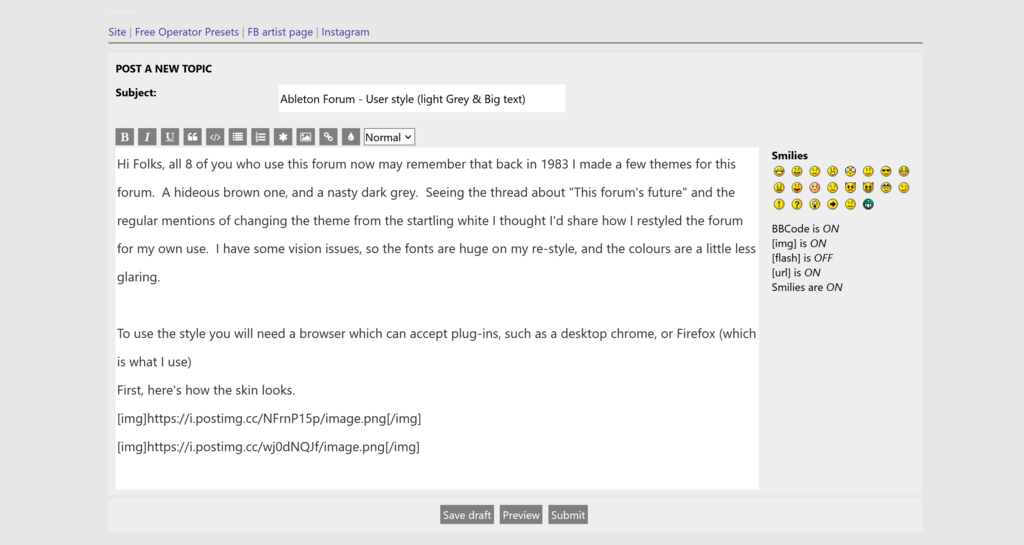Image resolution: width=1024 pixels, height=545 pixels.
Task: Click the NFrnP15p image URL line
Action: 269,418
